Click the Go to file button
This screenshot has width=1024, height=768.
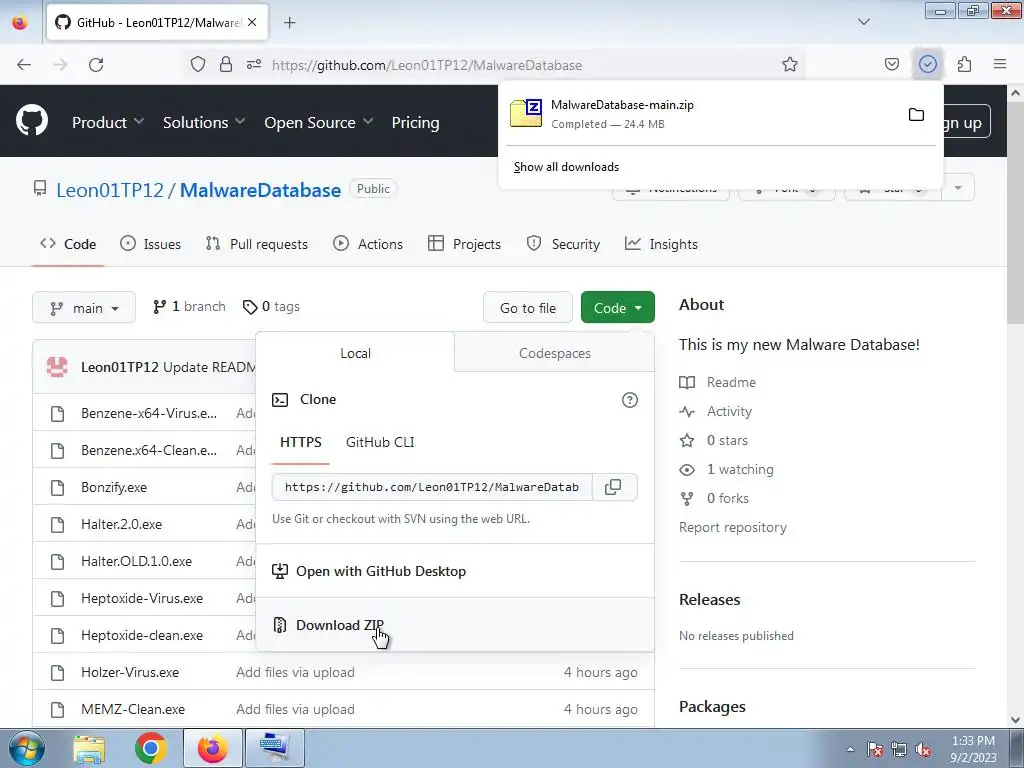(528, 308)
